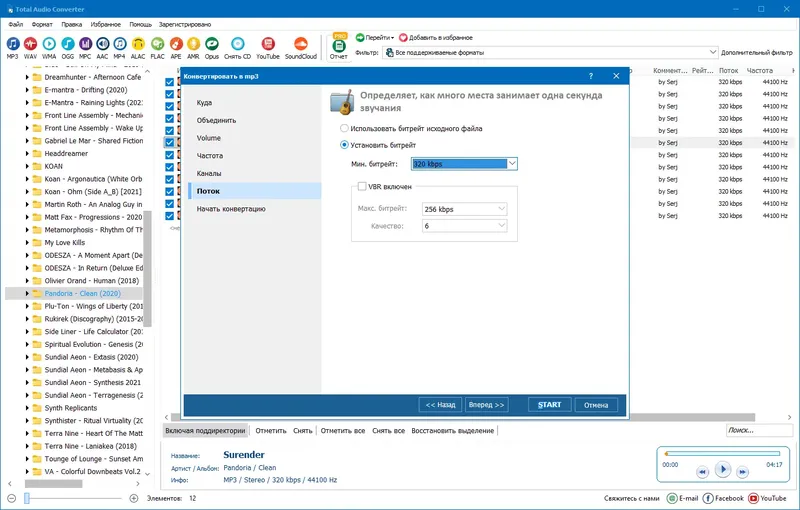Image resolution: width=800 pixels, height=510 pixels.
Task: Click the START button
Action: click(x=549, y=404)
